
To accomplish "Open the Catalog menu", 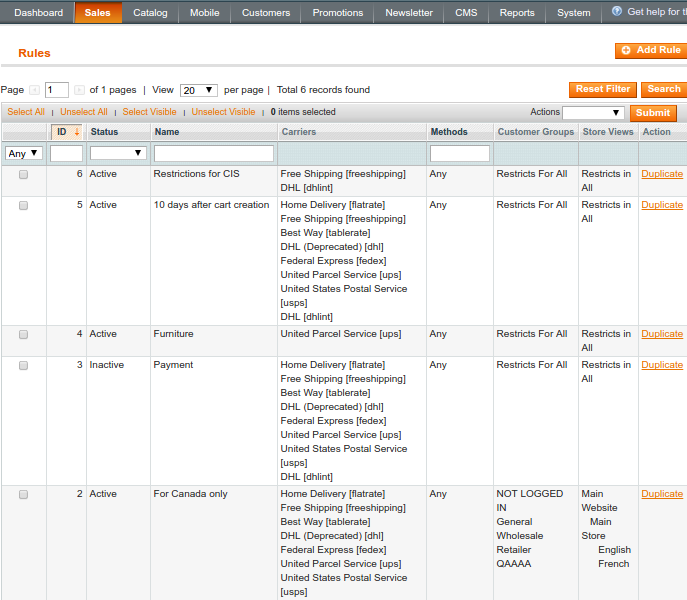I will (x=150, y=13).
